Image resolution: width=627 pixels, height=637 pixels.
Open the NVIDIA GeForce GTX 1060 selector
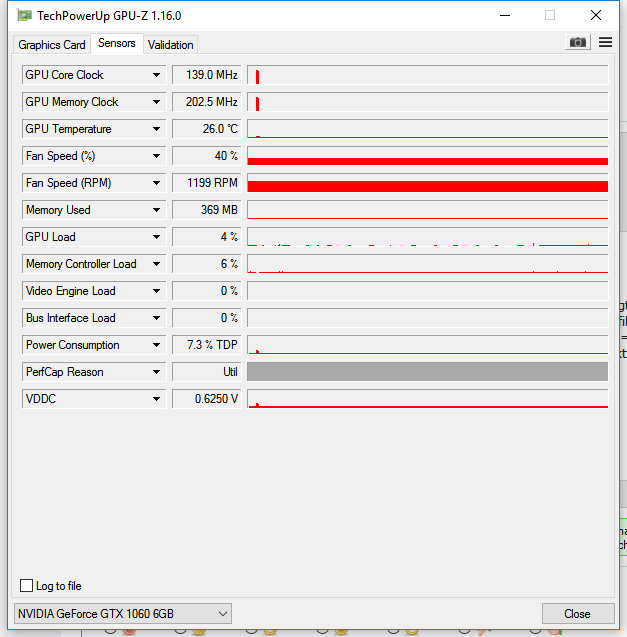pos(123,613)
